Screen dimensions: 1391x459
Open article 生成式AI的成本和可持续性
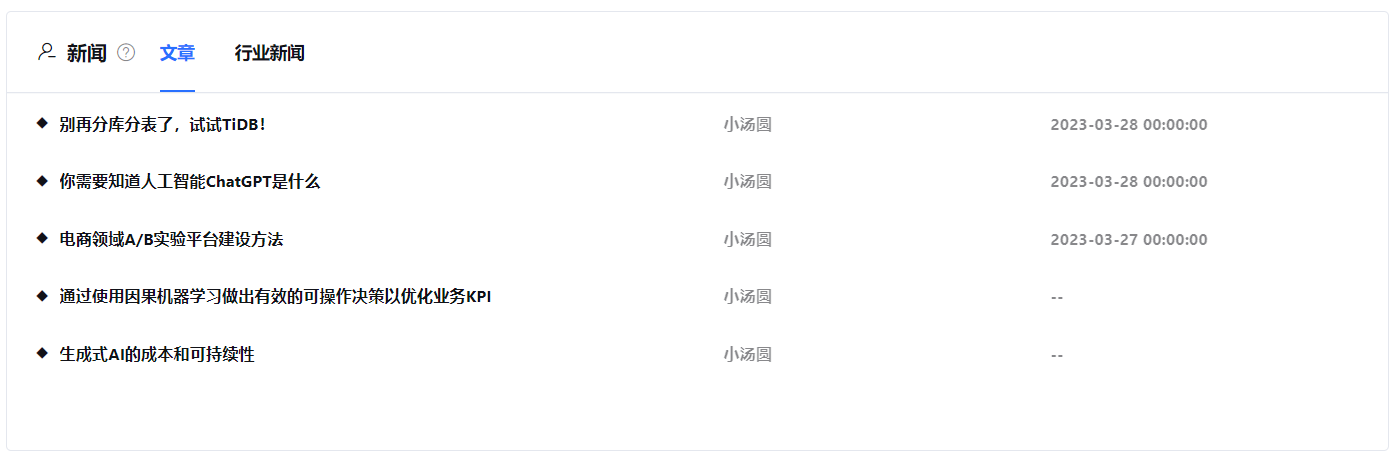coord(157,355)
